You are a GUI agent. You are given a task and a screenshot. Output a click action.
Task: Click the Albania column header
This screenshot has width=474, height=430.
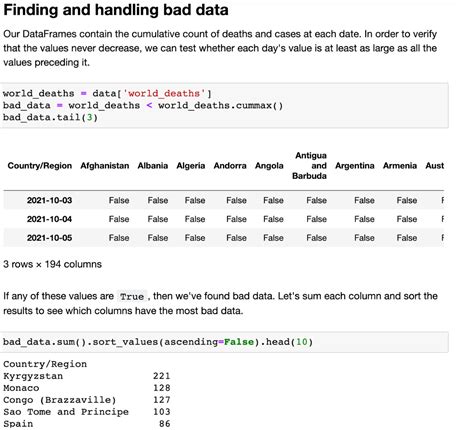[153, 166]
